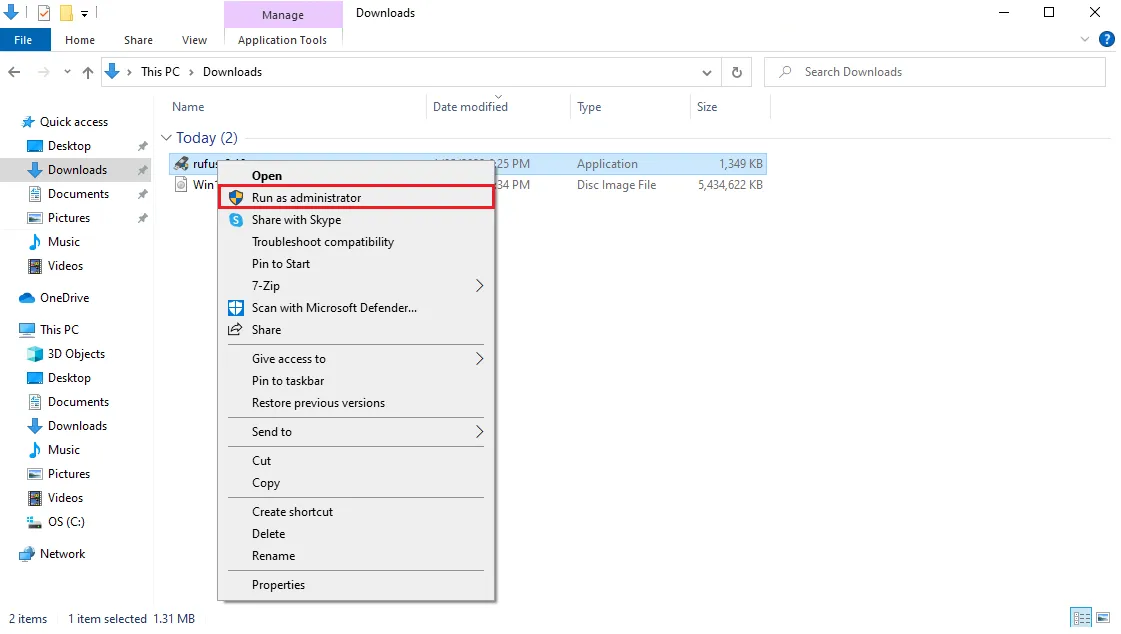Select Create shortcut
1121x634 pixels.
click(356, 512)
